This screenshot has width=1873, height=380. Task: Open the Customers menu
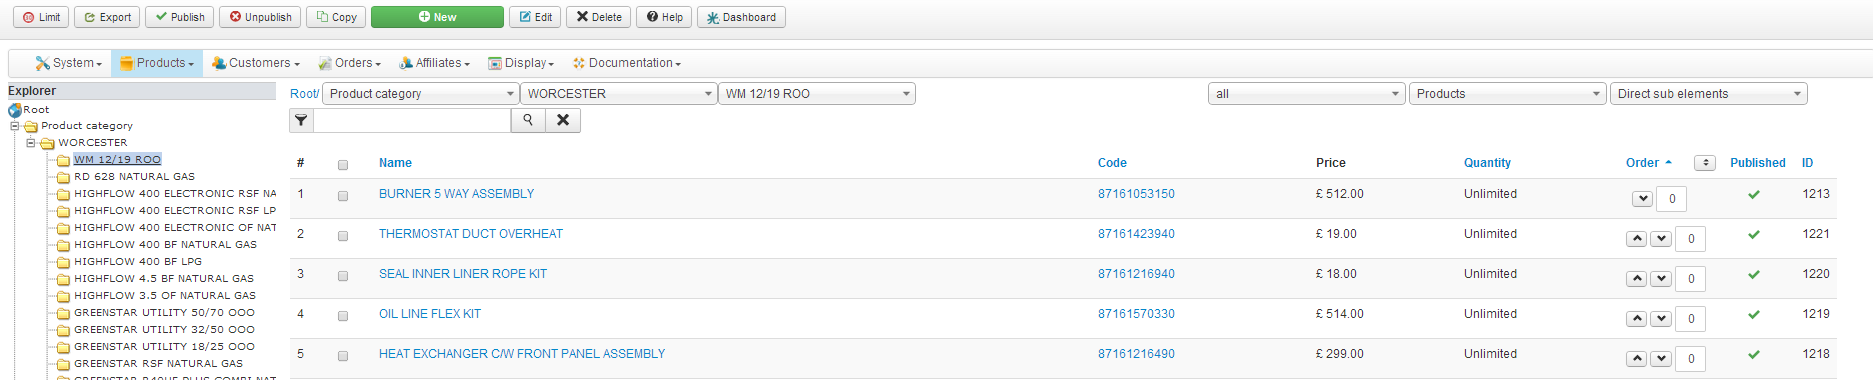pos(256,63)
